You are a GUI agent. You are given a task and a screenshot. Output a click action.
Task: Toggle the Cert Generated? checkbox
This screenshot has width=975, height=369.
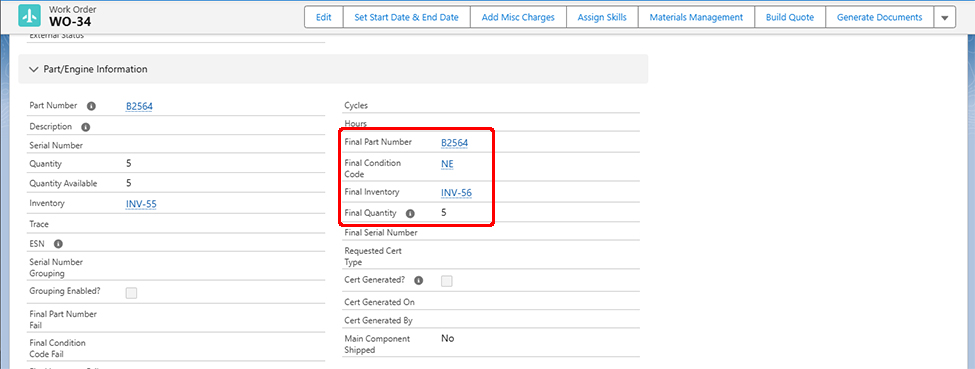[446, 281]
